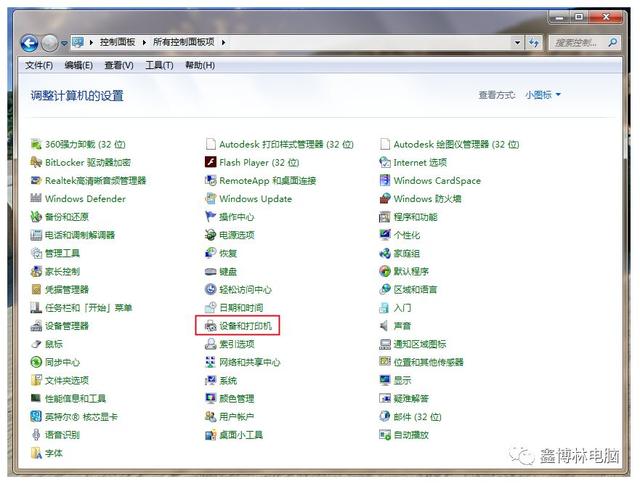The width and height of the screenshot is (640, 484).
Task: Open the Windows Update icon
Action: (211, 198)
